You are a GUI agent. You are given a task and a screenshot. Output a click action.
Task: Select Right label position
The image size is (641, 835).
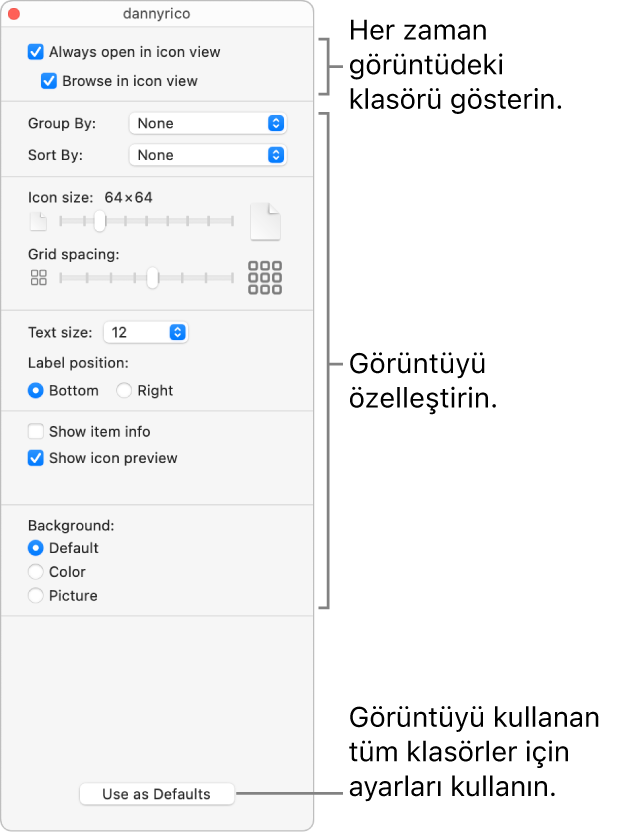click(124, 390)
